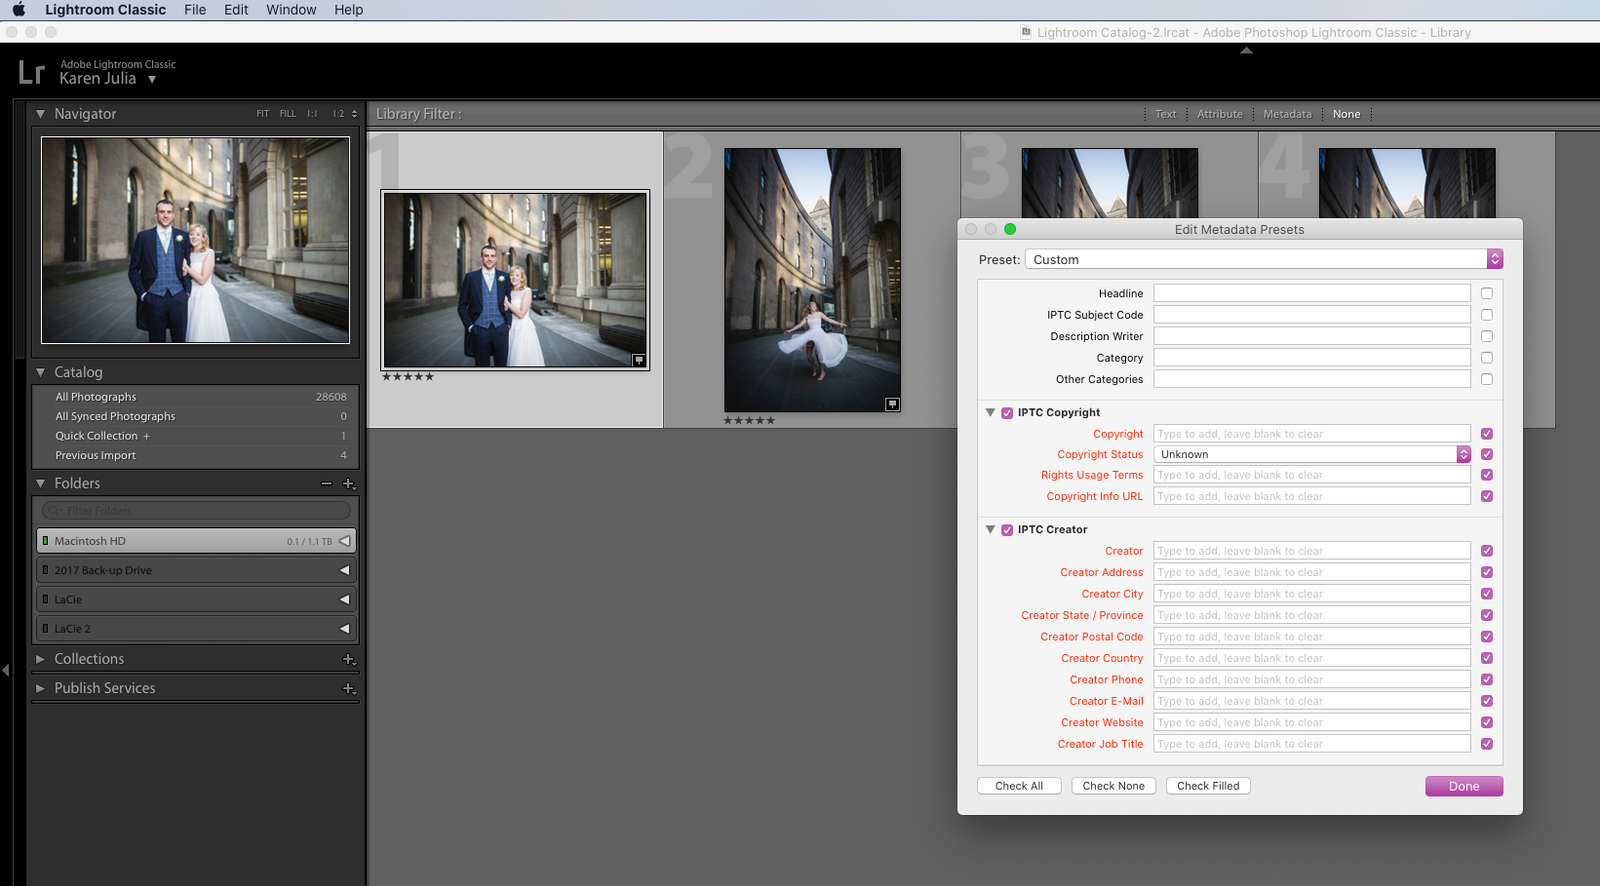Collapse the IPTC Copyright section
Screen dimensions: 1600x886
point(990,413)
